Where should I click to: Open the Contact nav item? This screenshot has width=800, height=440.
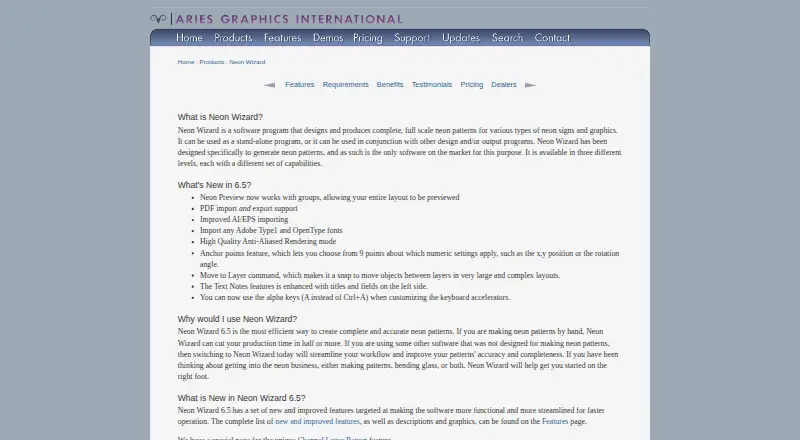pyautogui.click(x=553, y=38)
